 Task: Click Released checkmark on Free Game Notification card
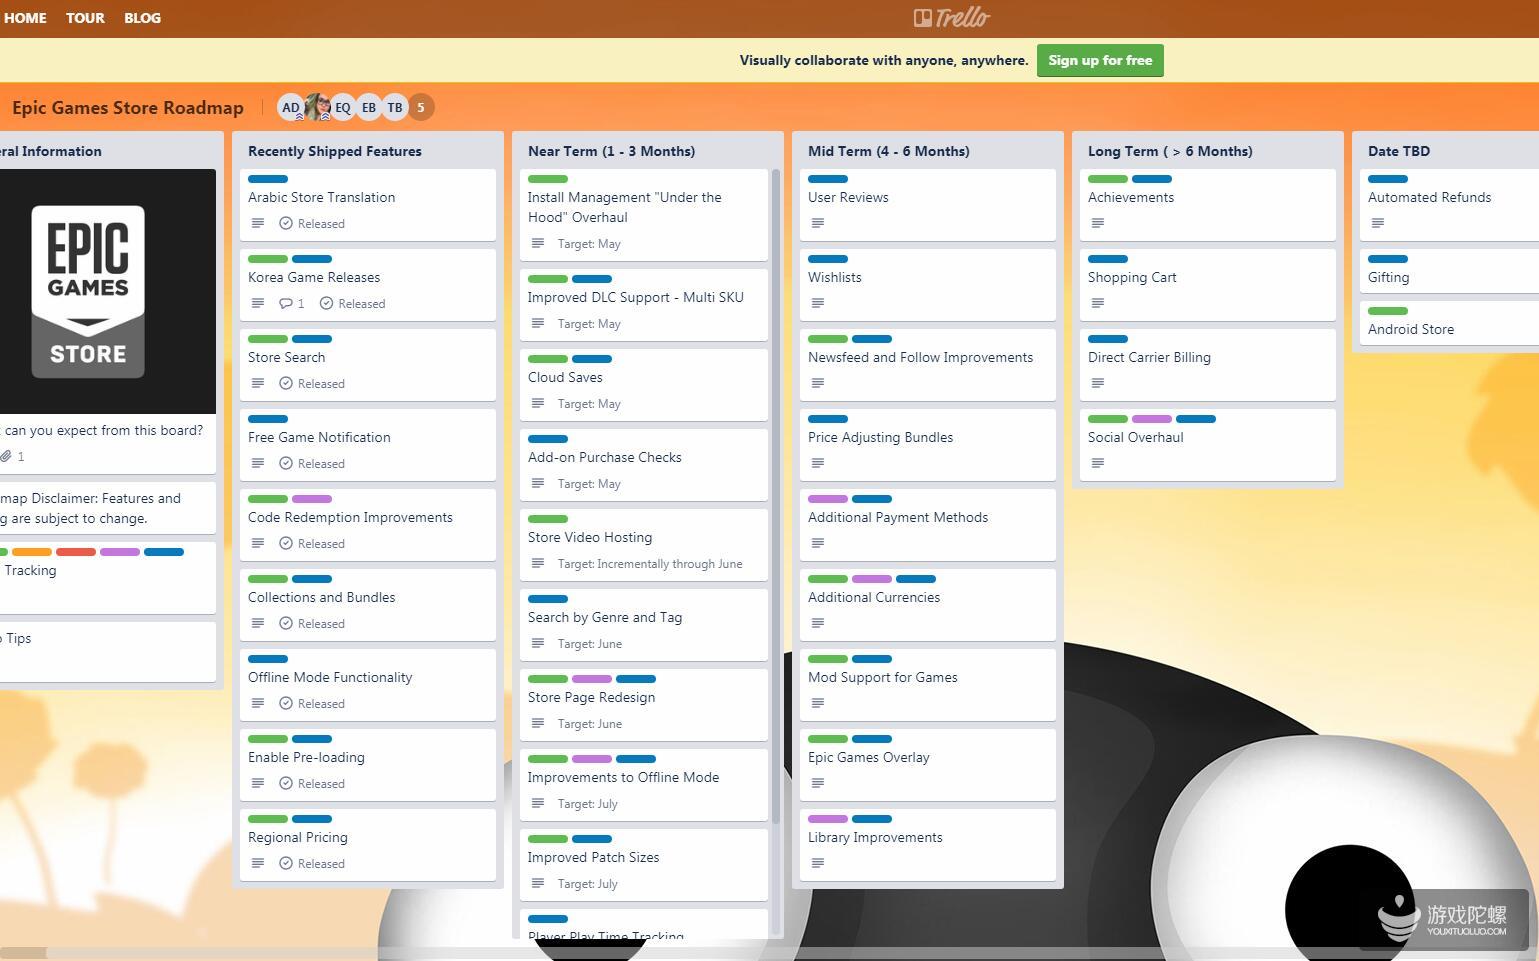click(286, 463)
